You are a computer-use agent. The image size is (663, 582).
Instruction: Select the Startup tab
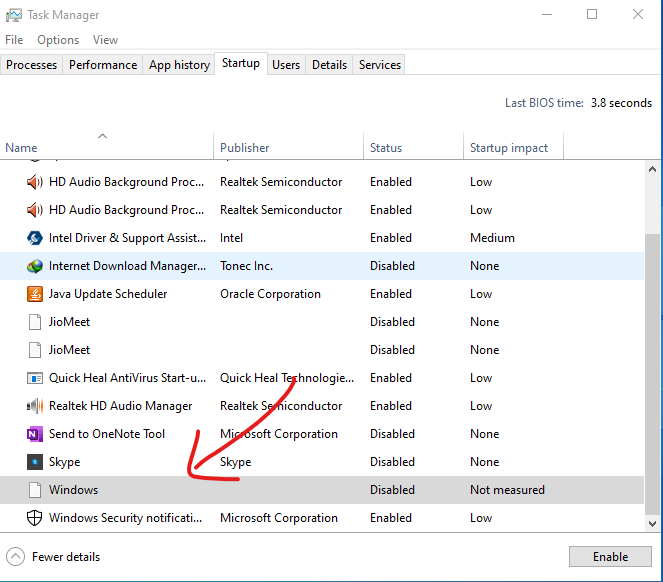point(241,63)
